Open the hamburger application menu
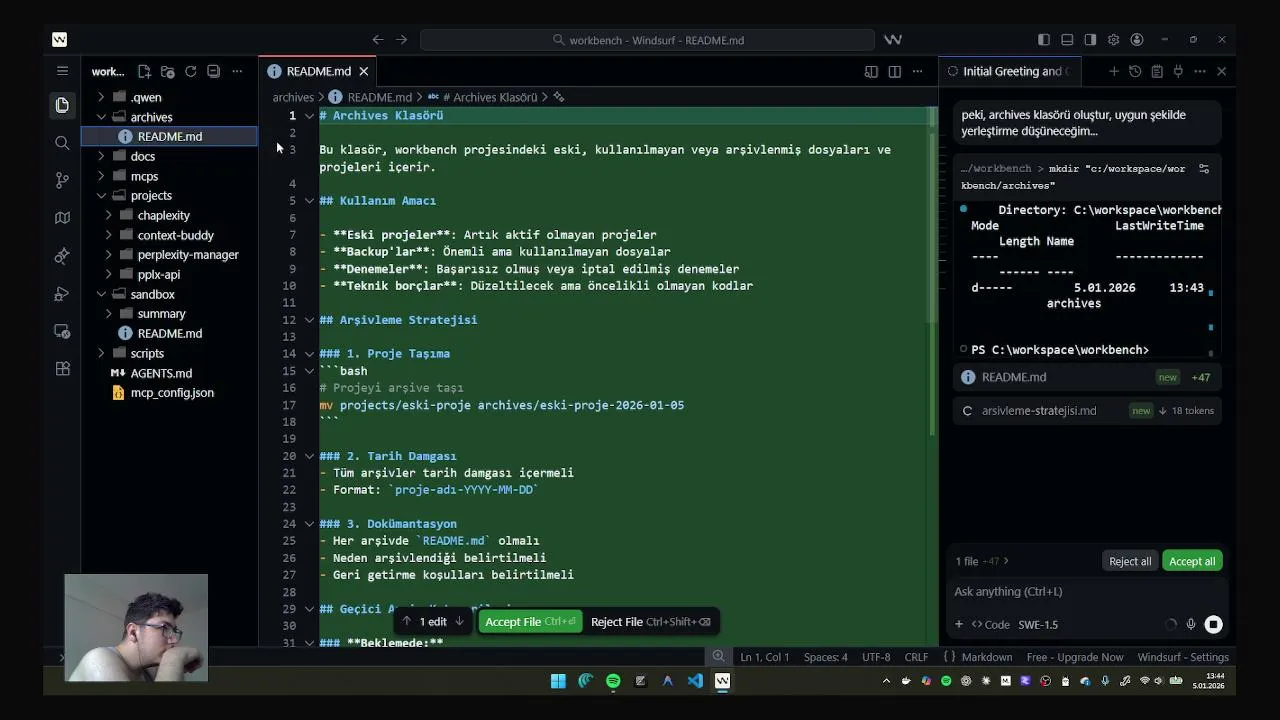The width and height of the screenshot is (1280, 720). coord(62,71)
